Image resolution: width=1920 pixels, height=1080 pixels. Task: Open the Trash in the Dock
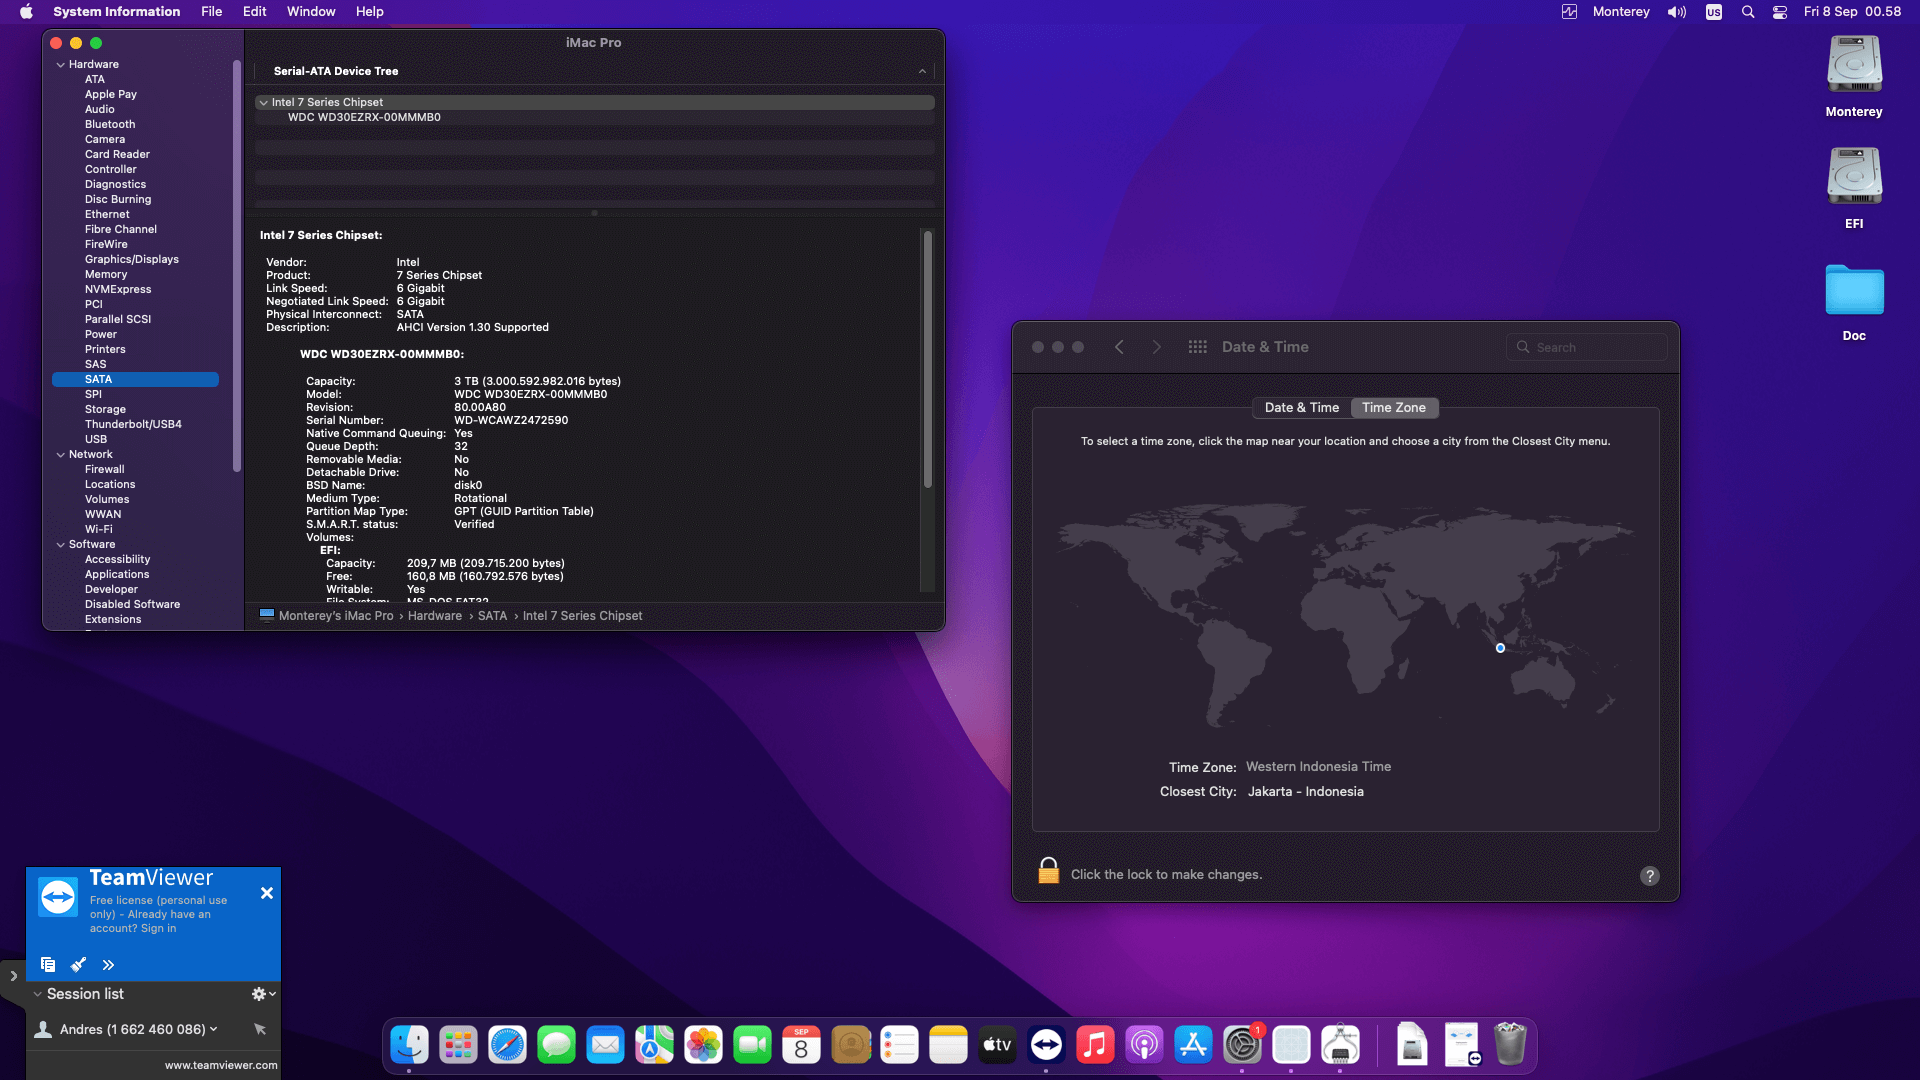1510,1045
